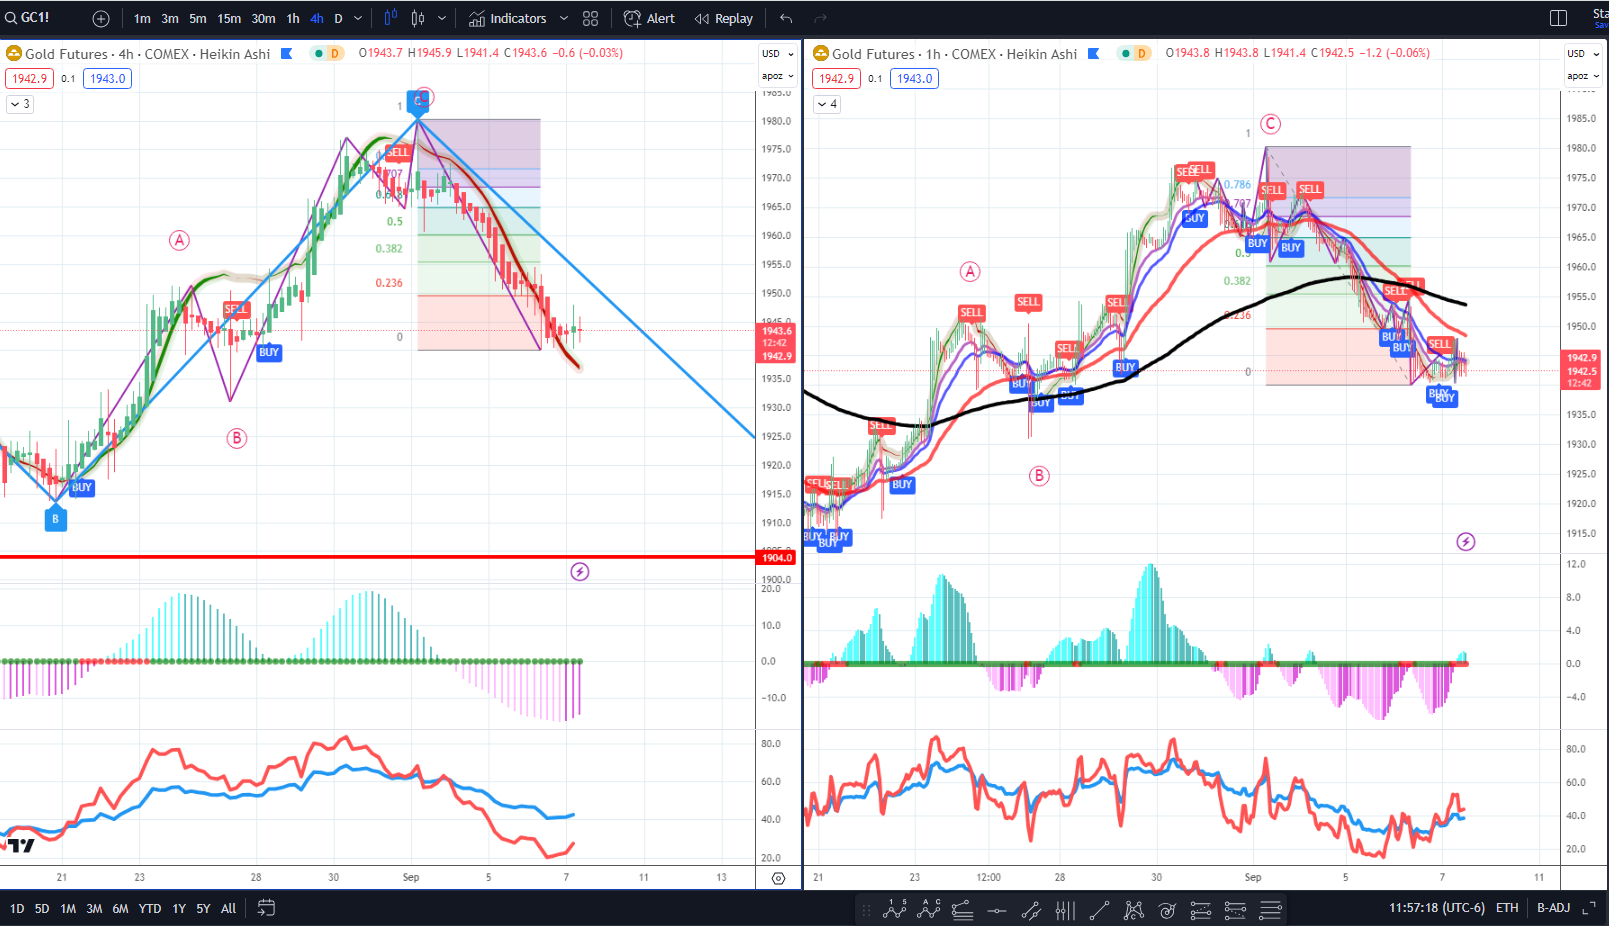1609x926 pixels.
Task: Open left chart USD currency dropdown
Action: (777, 54)
